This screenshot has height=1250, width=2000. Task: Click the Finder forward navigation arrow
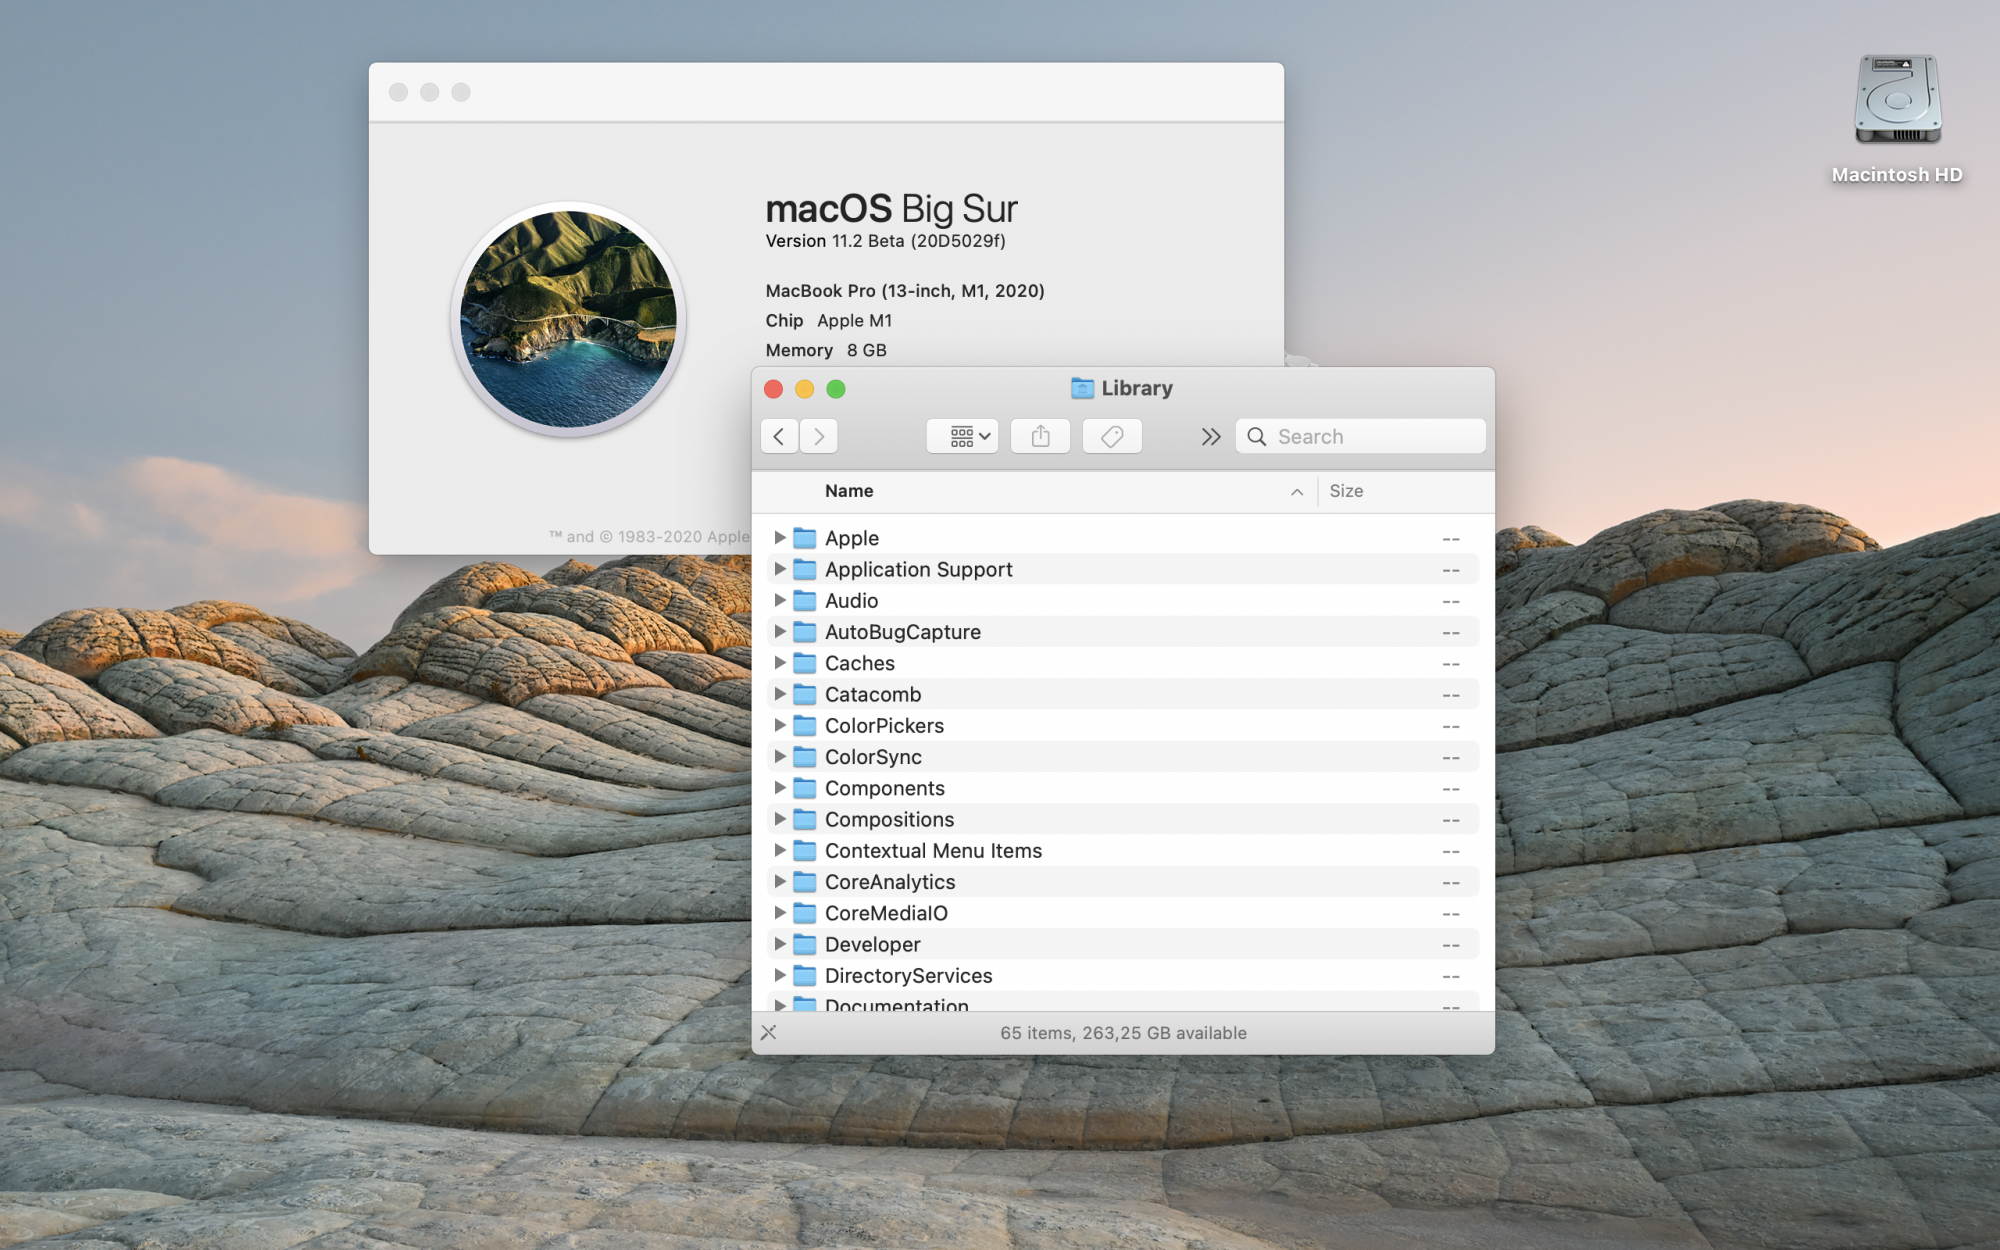point(819,436)
